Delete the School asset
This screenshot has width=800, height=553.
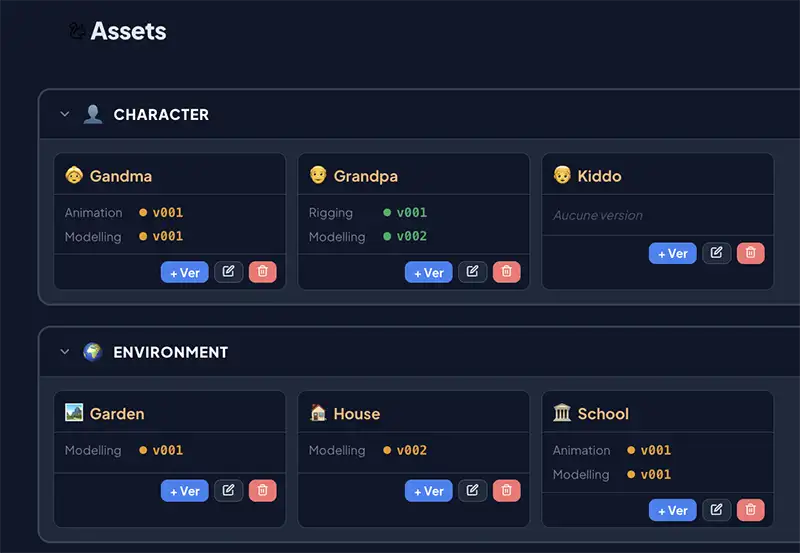pos(750,510)
